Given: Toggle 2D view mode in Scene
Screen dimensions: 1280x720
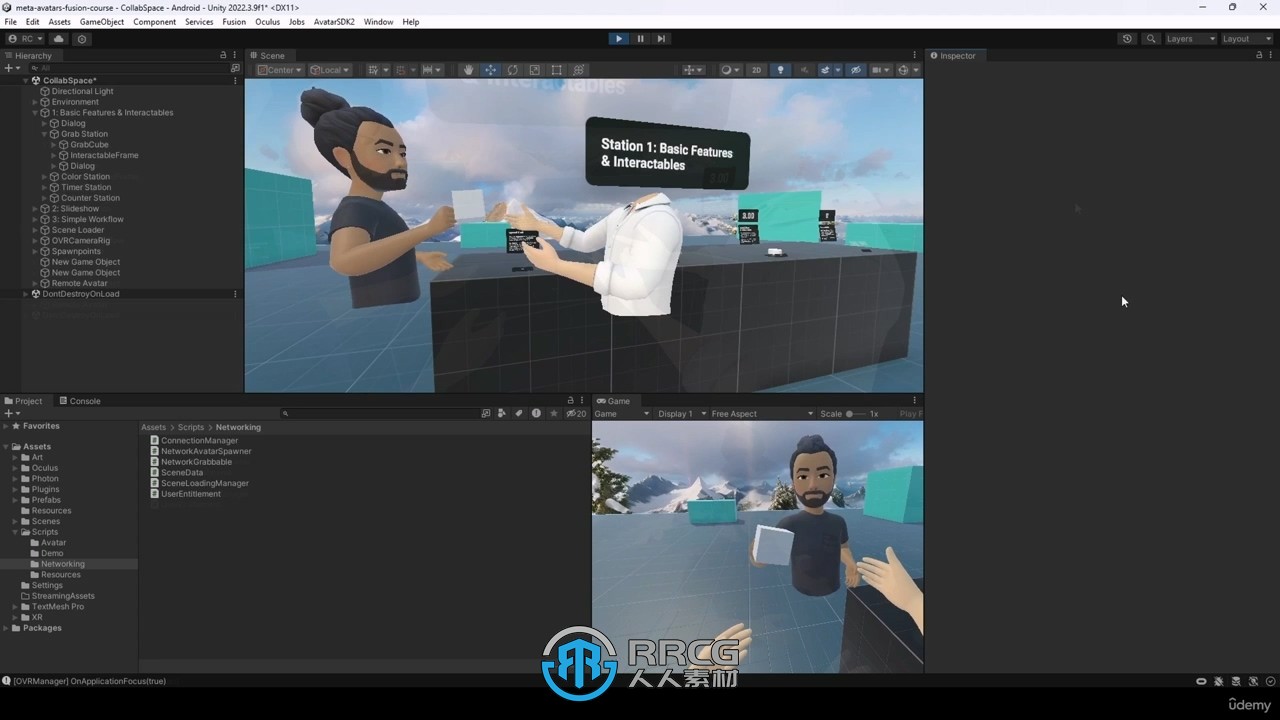Looking at the screenshot, I should tap(756, 70).
